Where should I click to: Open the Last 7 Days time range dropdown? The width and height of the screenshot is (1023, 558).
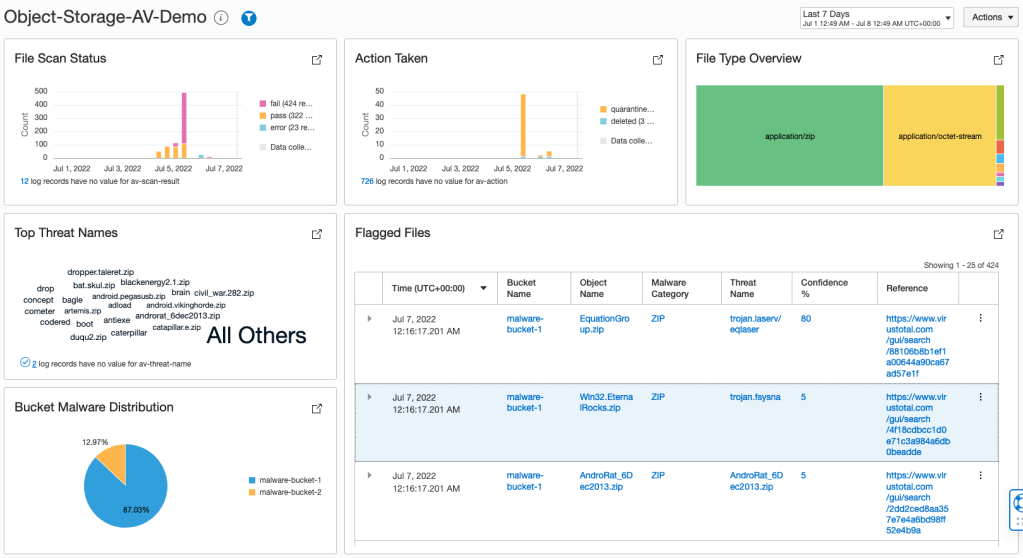tap(876, 17)
